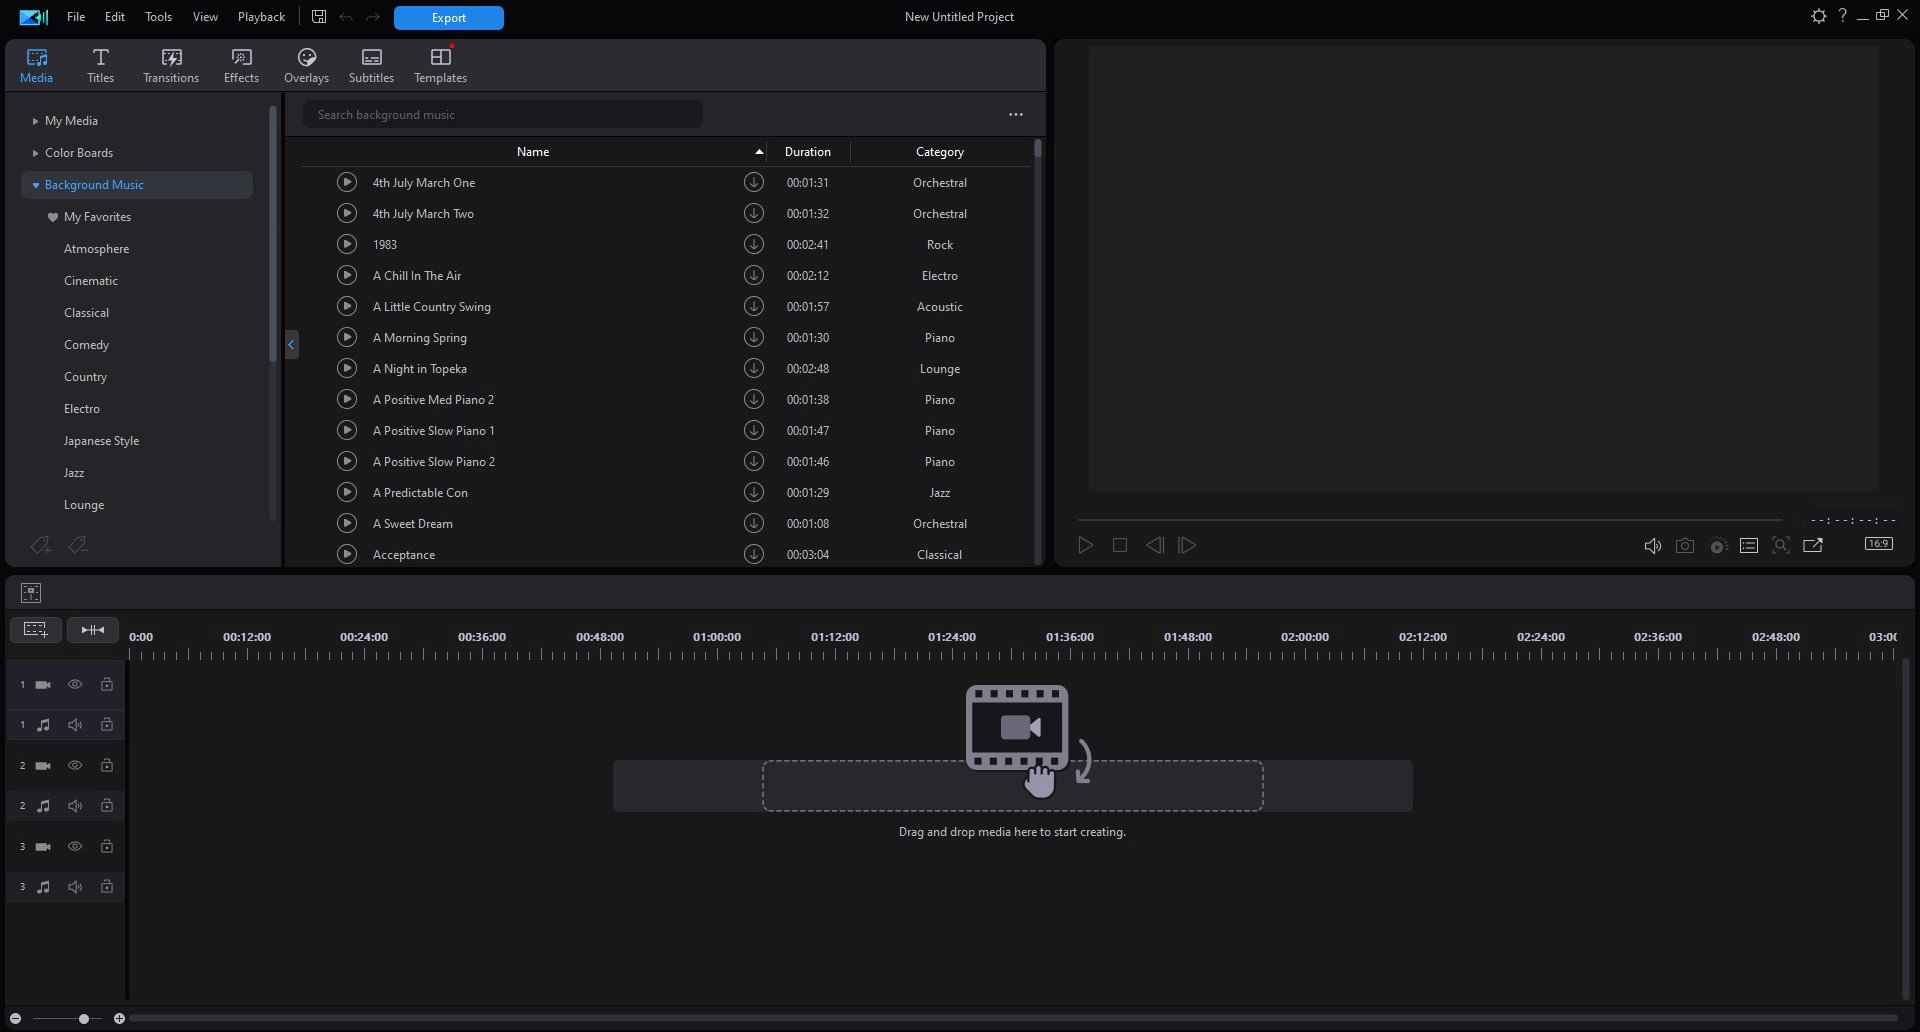Lock video track 3
1920x1032 pixels.
pos(107,847)
